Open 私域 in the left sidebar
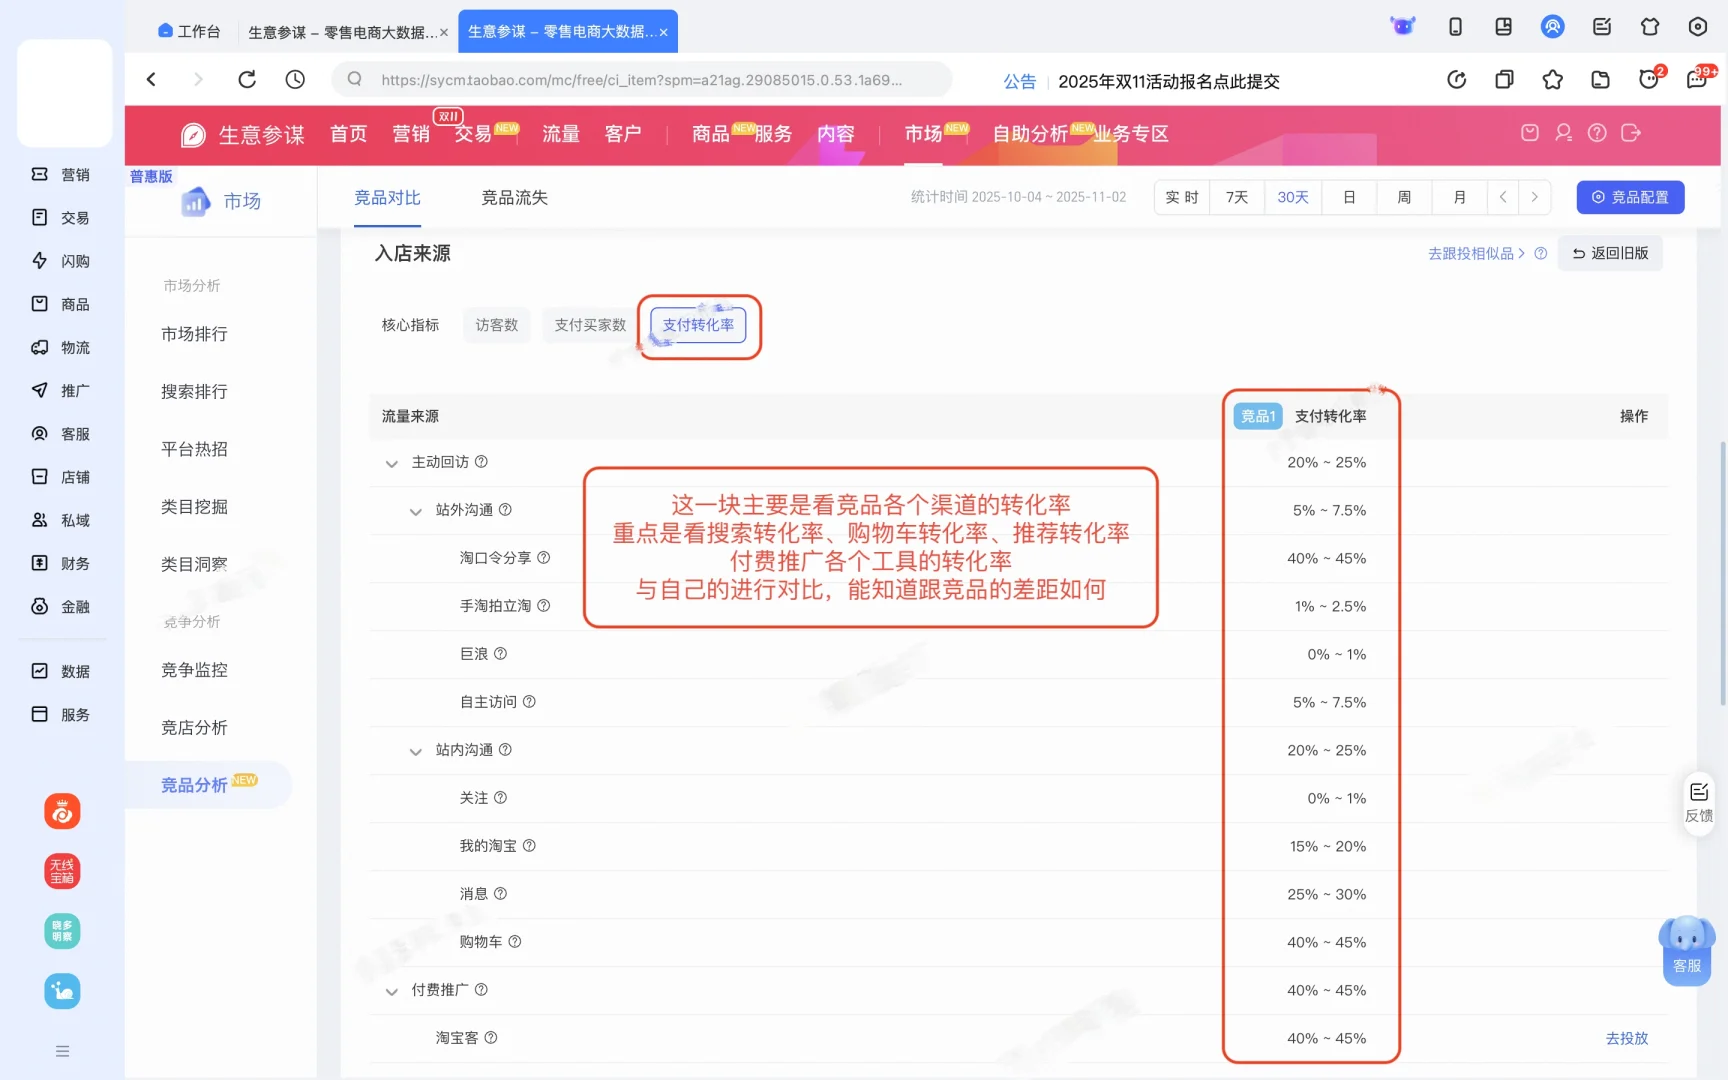The width and height of the screenshot is (1728, 1080). pyautogui.click(x=61, y=520)
